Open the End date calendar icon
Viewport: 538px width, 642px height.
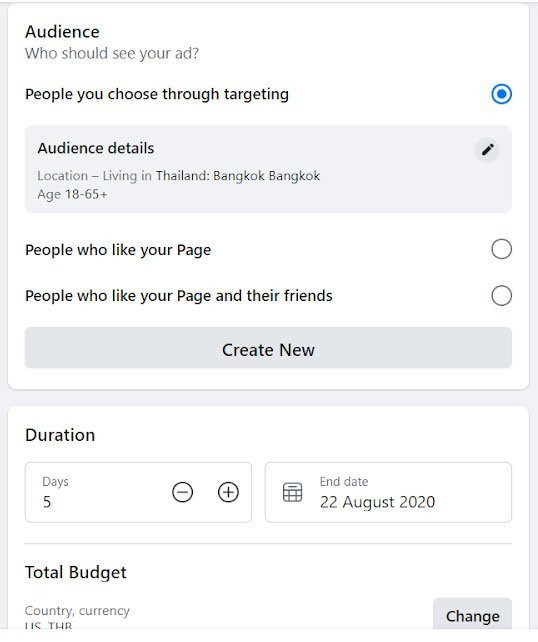pos(292,492)
